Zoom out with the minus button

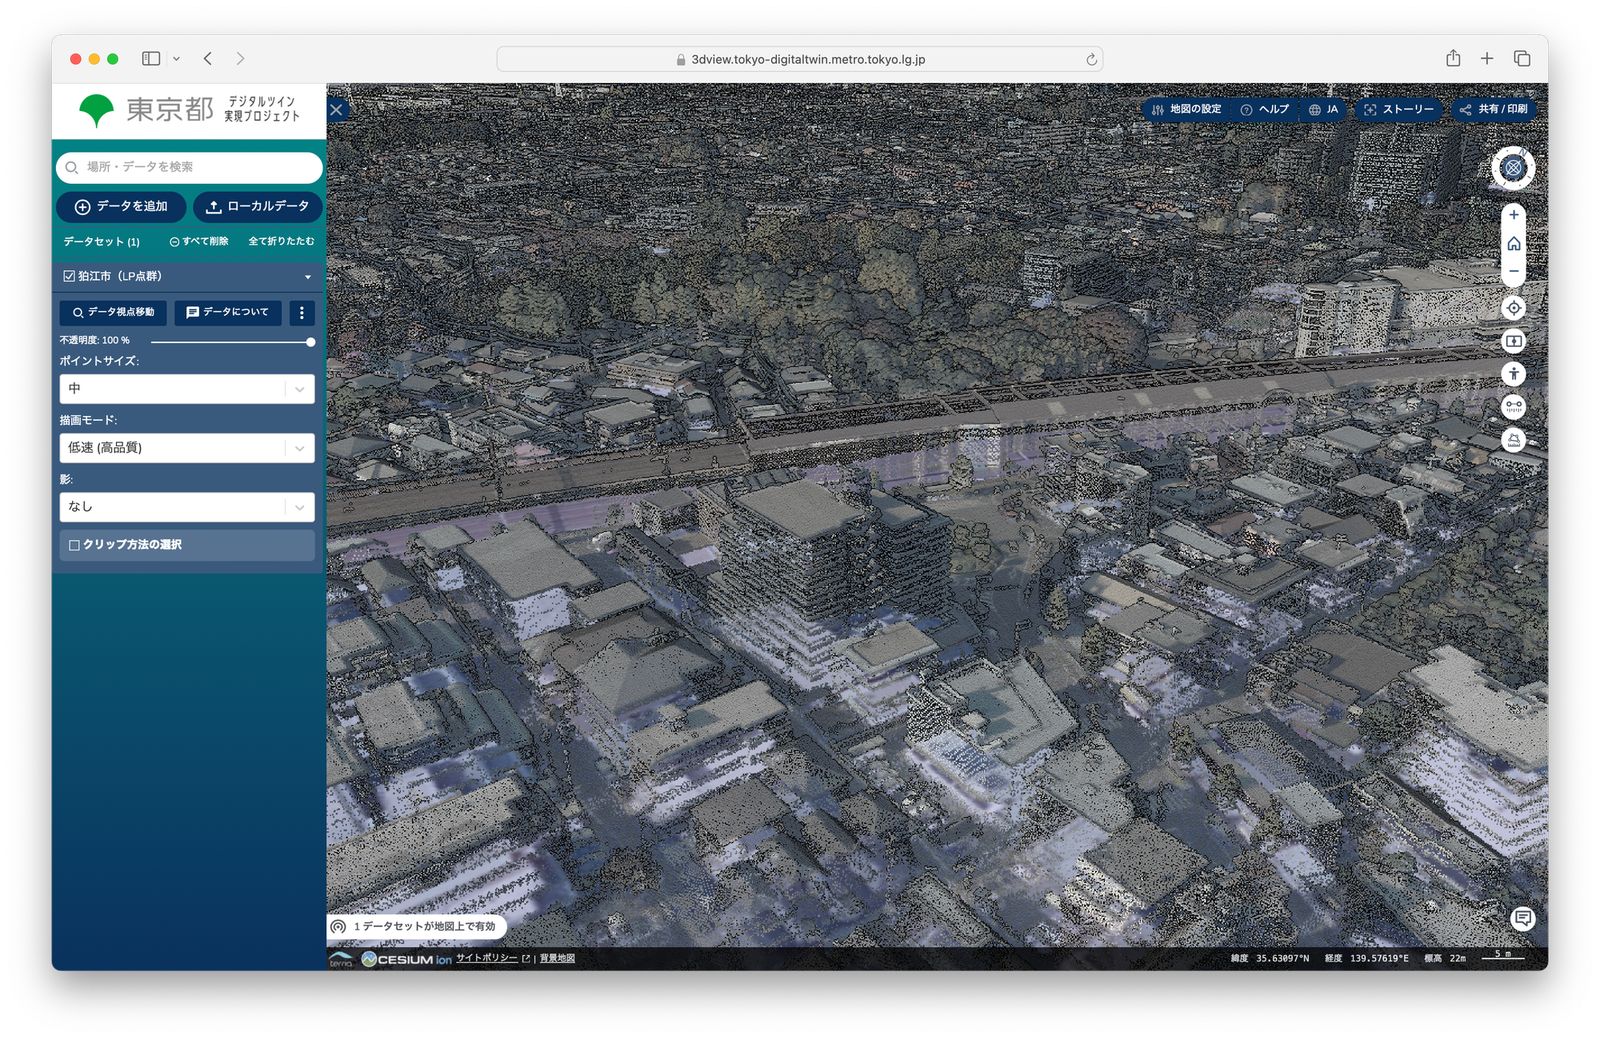tap(1513, 271)
